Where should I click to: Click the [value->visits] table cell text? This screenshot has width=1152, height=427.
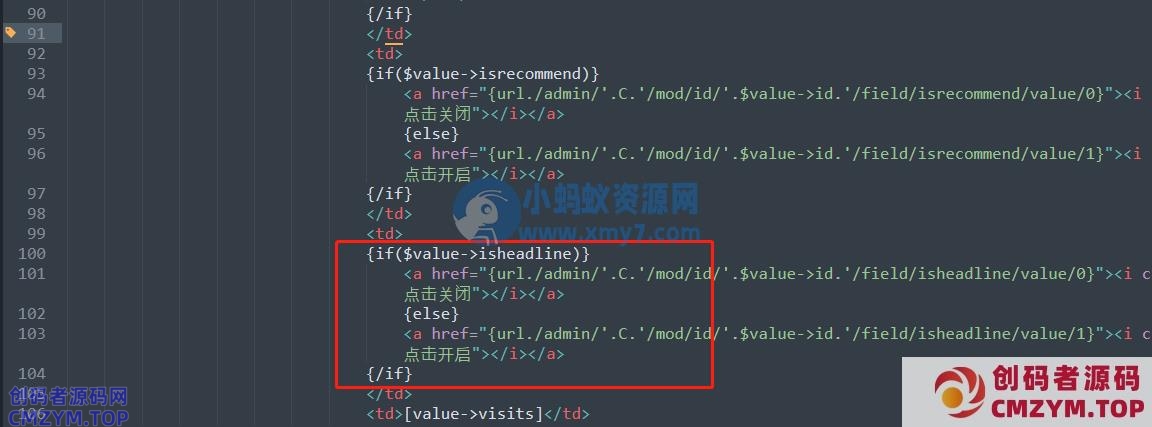[x=474, y=414]
